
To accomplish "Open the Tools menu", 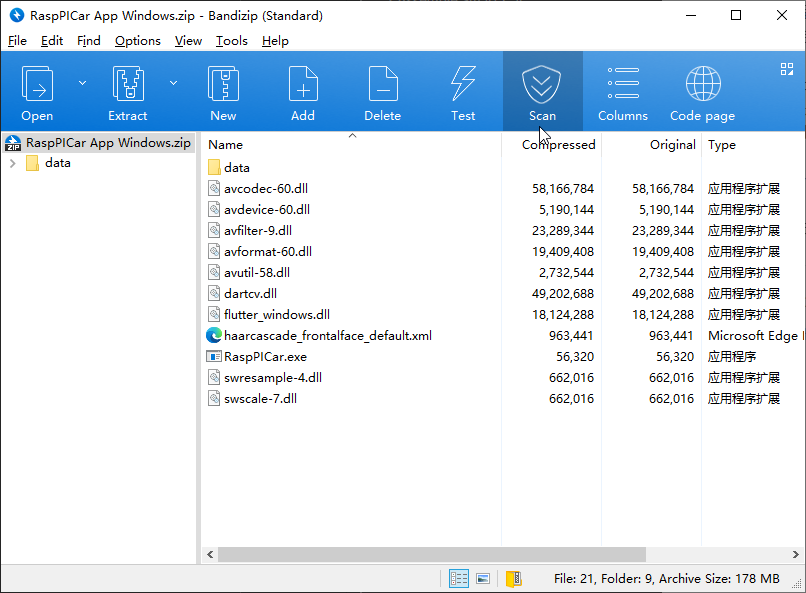I will click(231, 41).
